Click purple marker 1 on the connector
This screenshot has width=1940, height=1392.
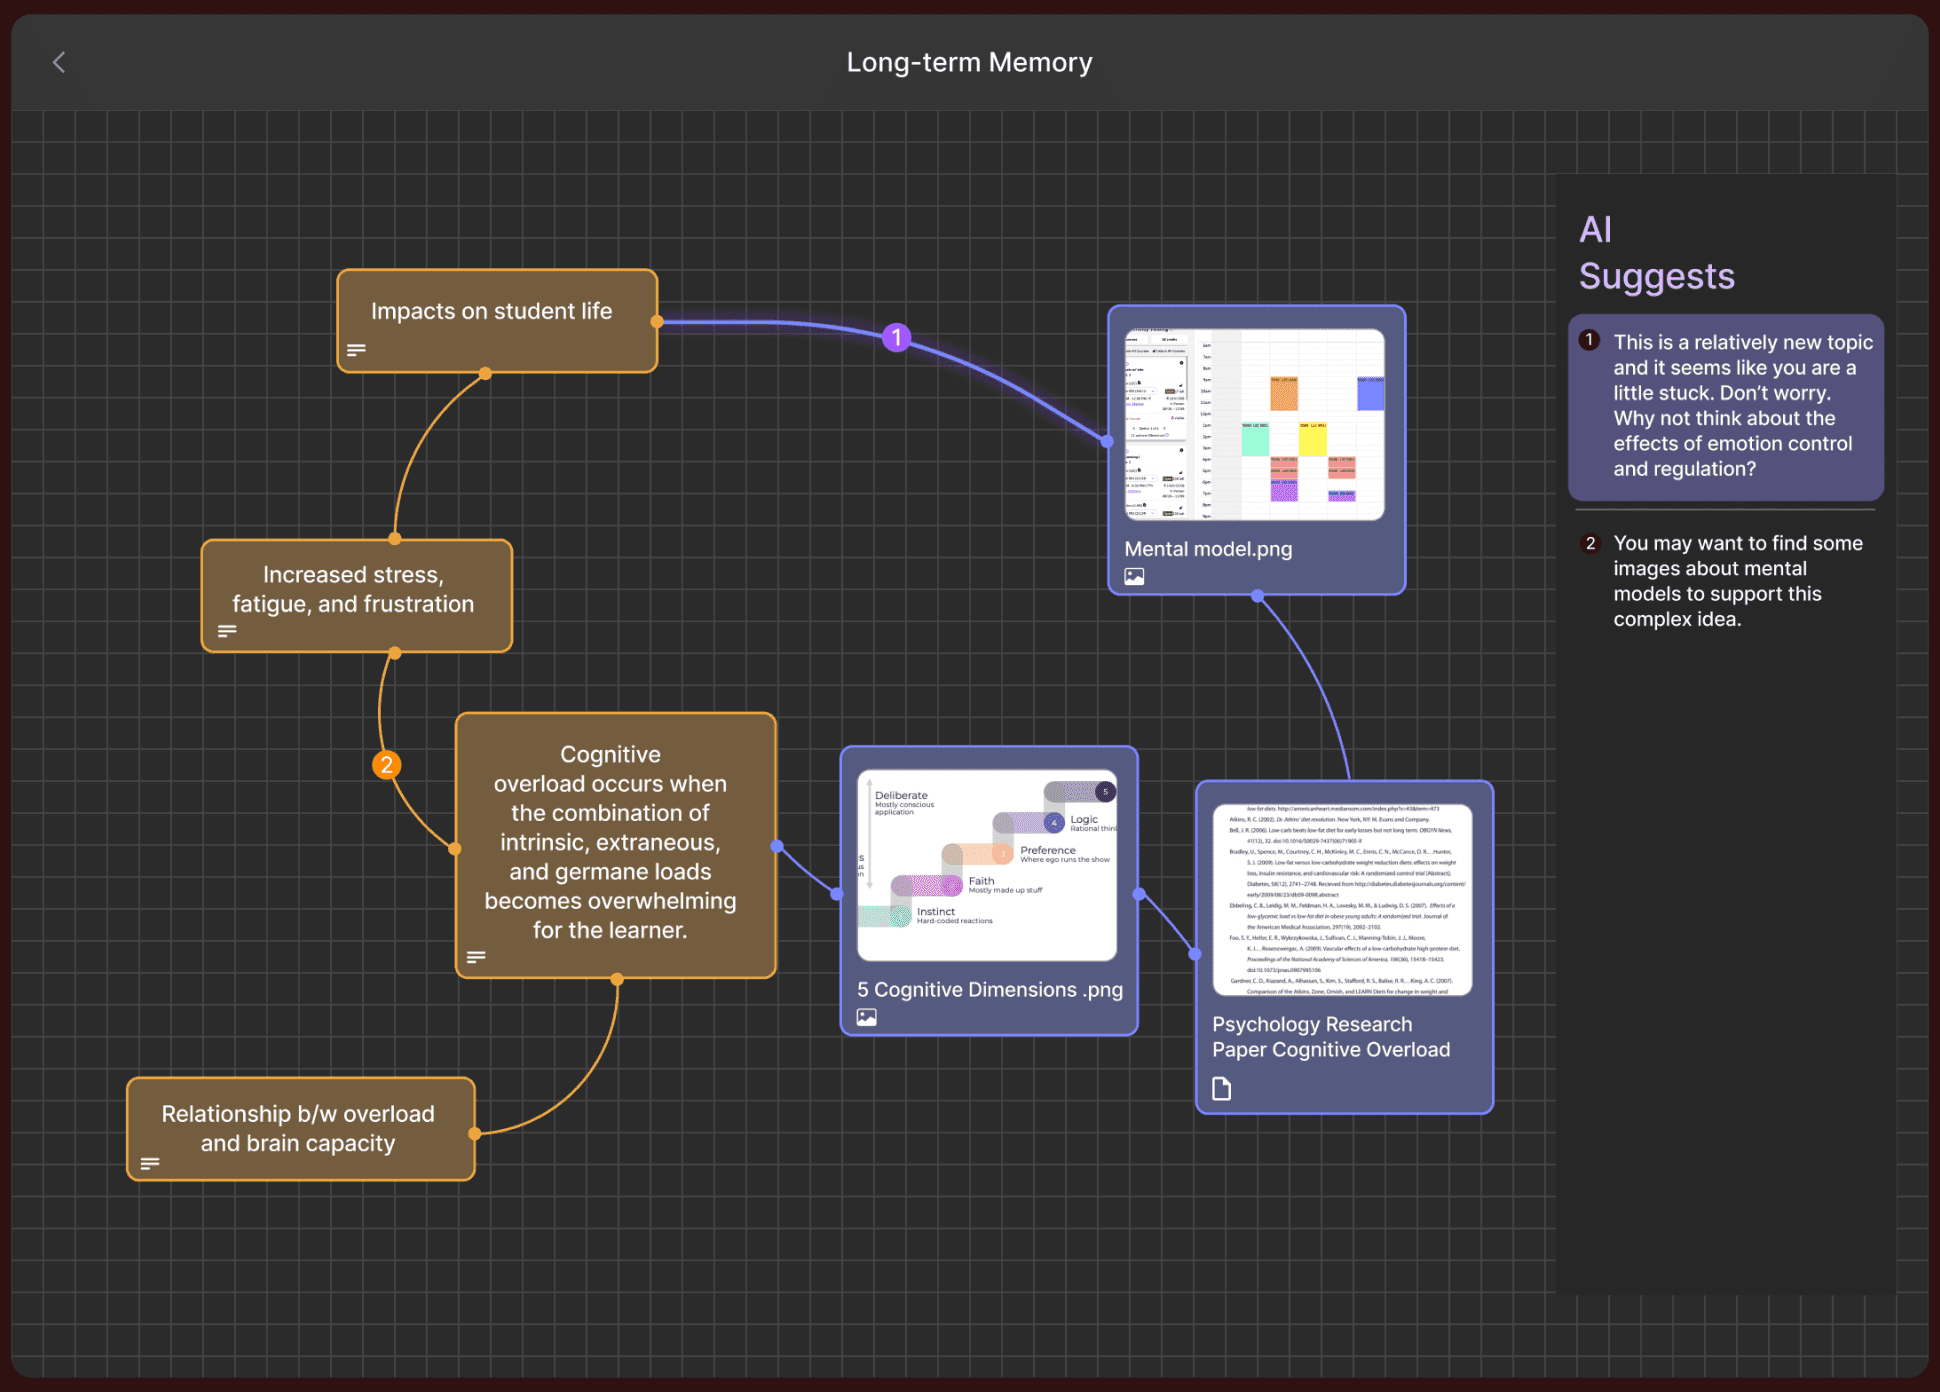[897, 337]
